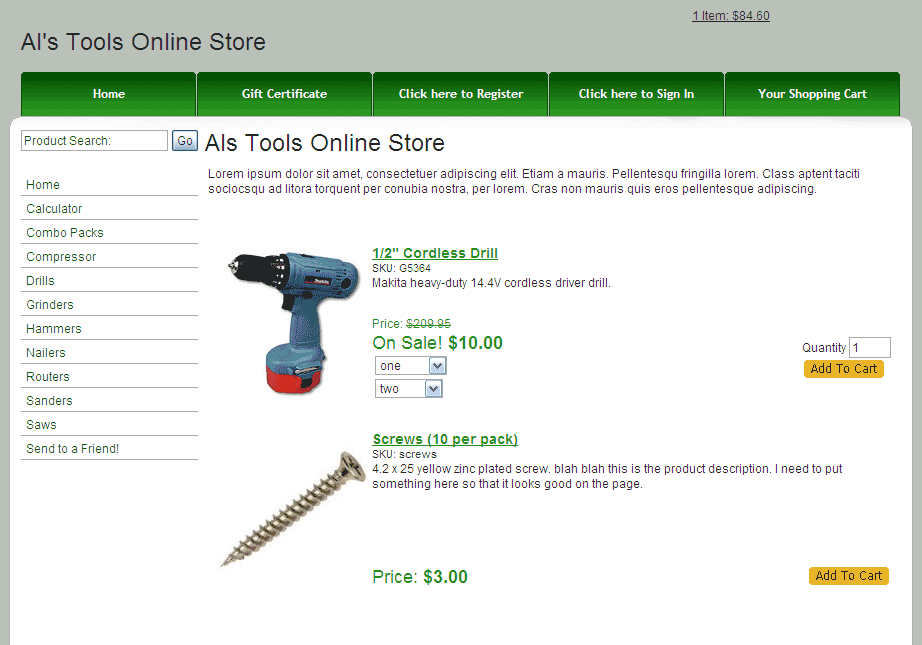Click the Go search button
922x645 pixels.
[185, 141]
